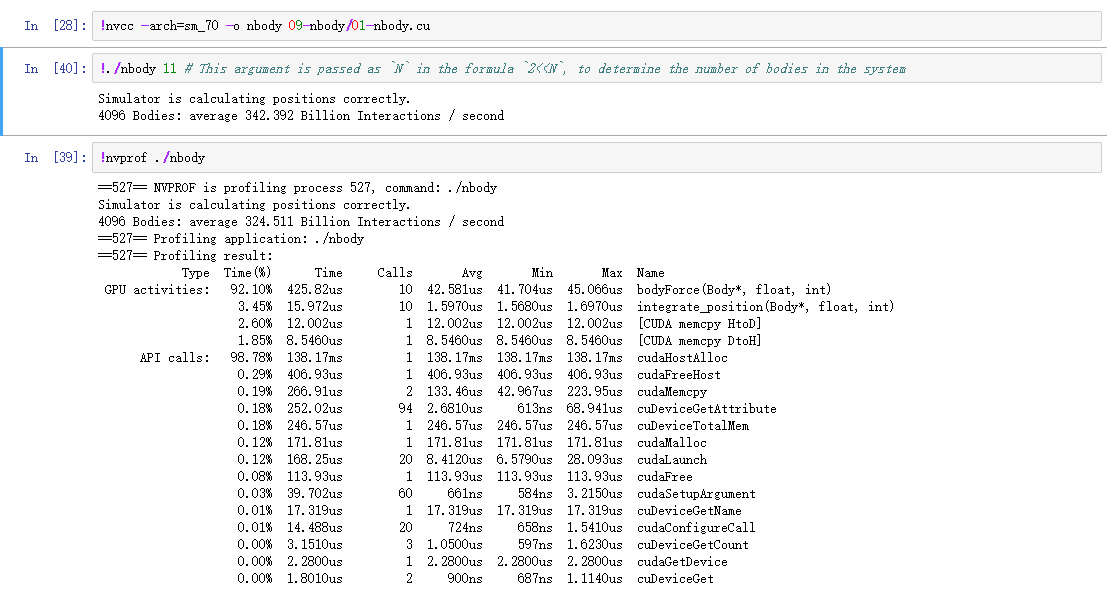The height and width of the screenshot is (605, 1107).
Task: Click the 'cudaMalloc' entry
Action: coord(671,443)
